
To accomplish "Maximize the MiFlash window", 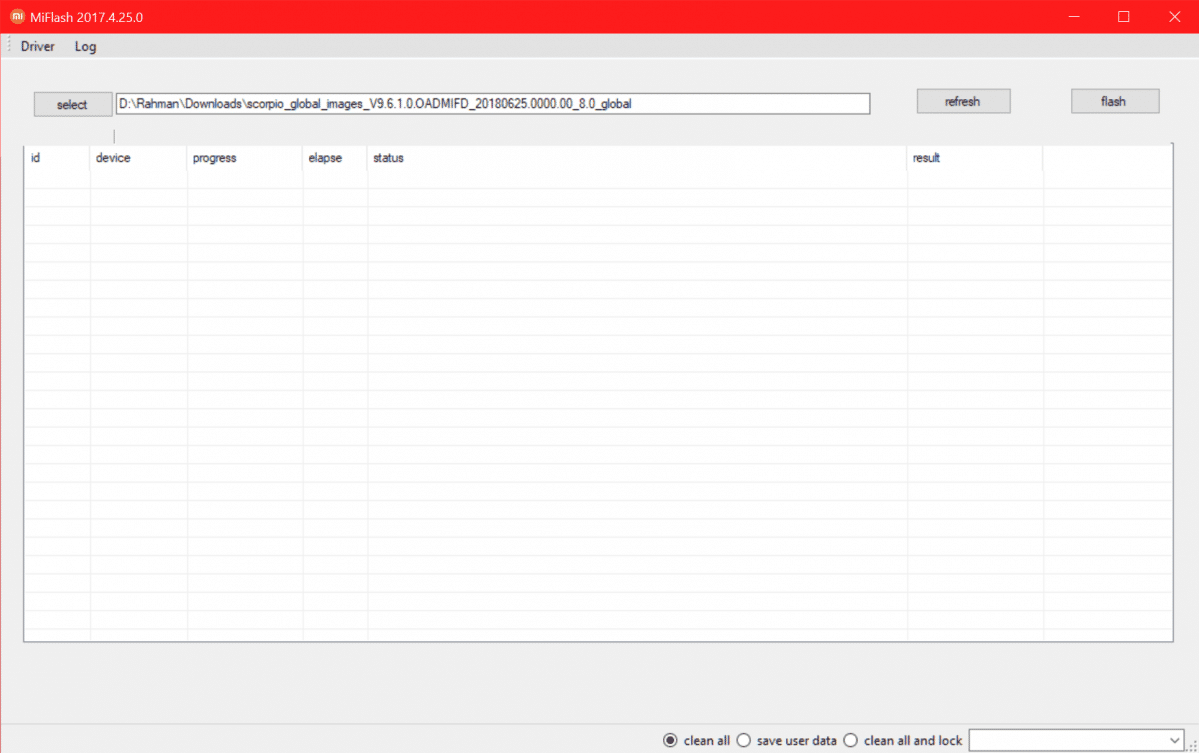I will click(x=1123, y=16).
